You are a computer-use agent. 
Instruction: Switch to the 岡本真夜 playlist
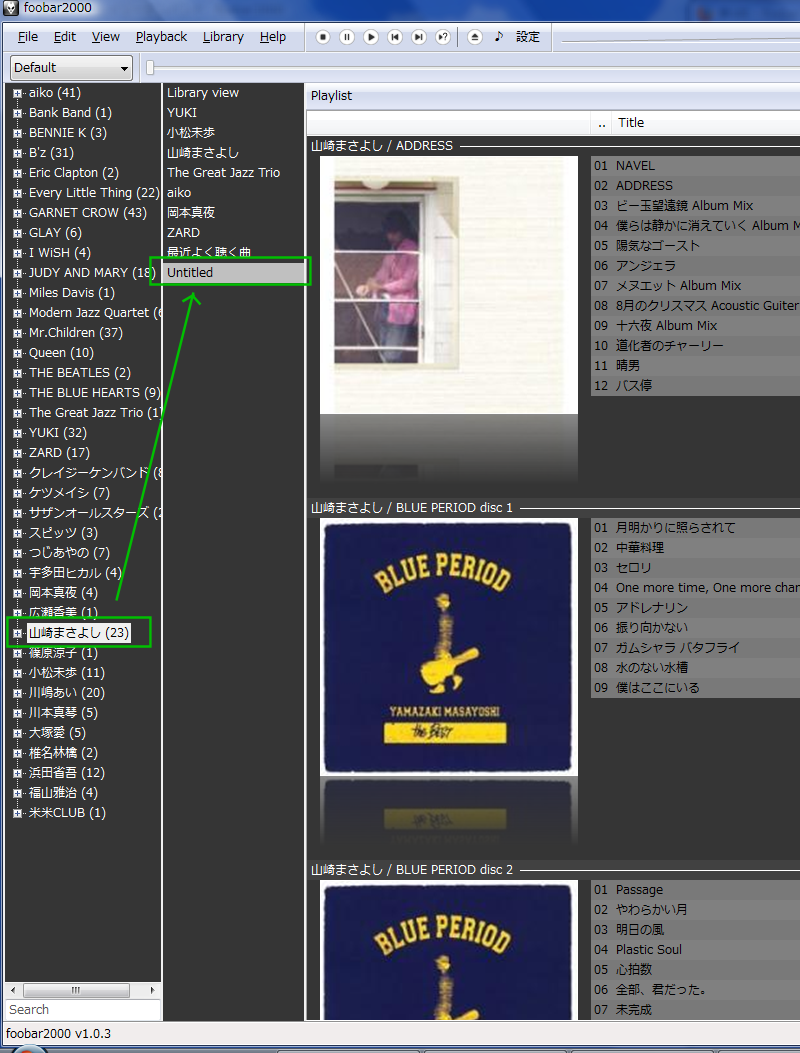pyautogui.click(x=191, y=213)
